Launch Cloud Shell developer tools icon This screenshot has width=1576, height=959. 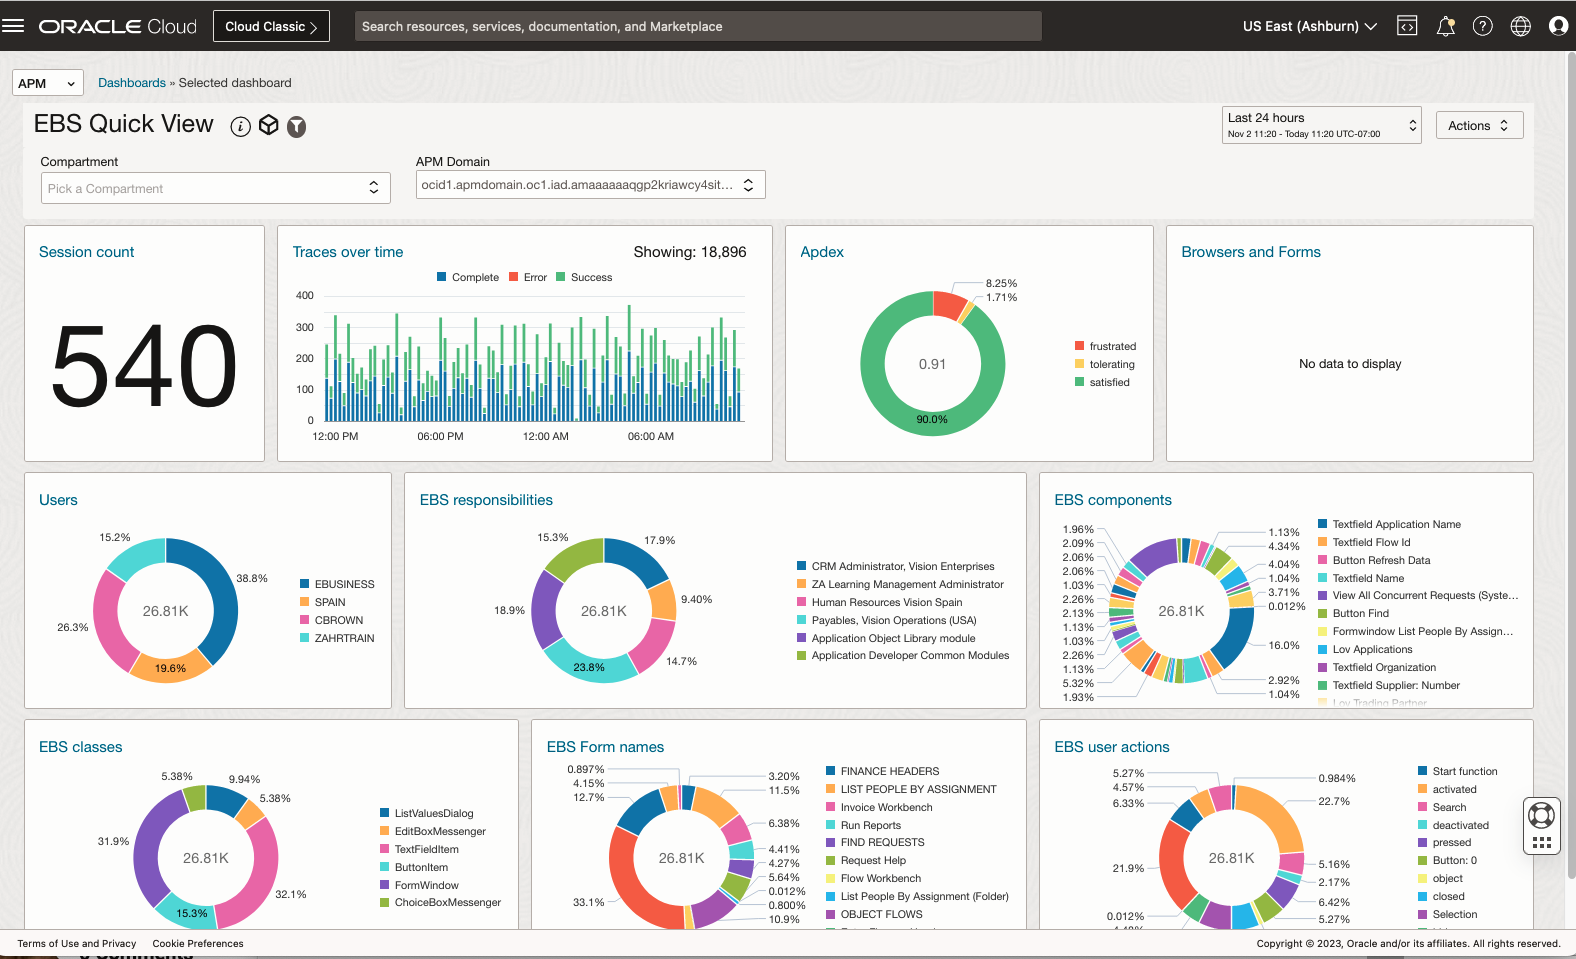(x=1407, y=26)
